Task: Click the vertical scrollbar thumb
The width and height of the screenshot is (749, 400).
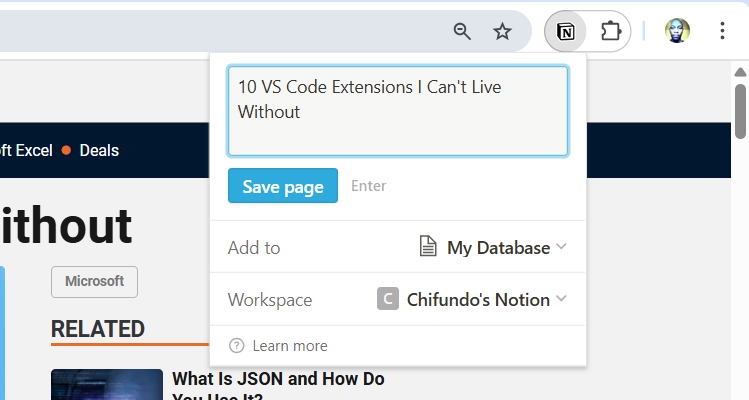Action: tap(741, 110)
